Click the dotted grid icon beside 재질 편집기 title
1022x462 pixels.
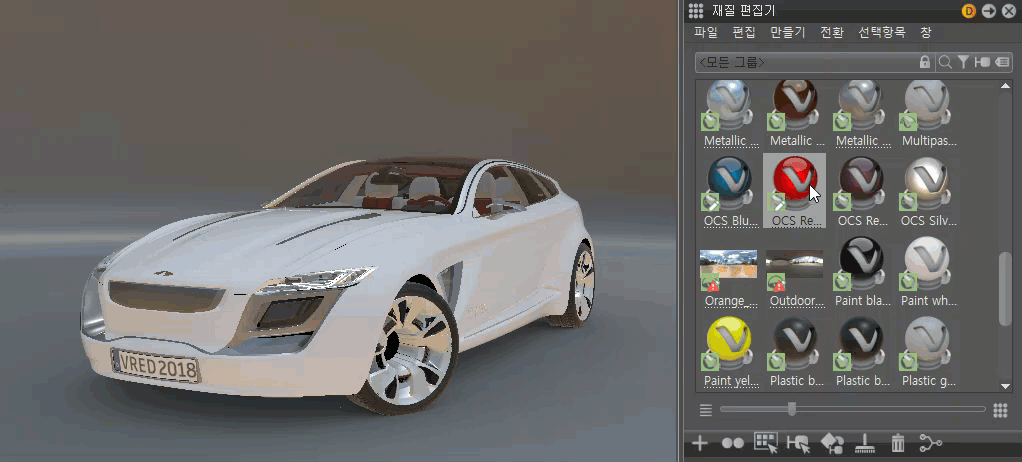[696, 10]
